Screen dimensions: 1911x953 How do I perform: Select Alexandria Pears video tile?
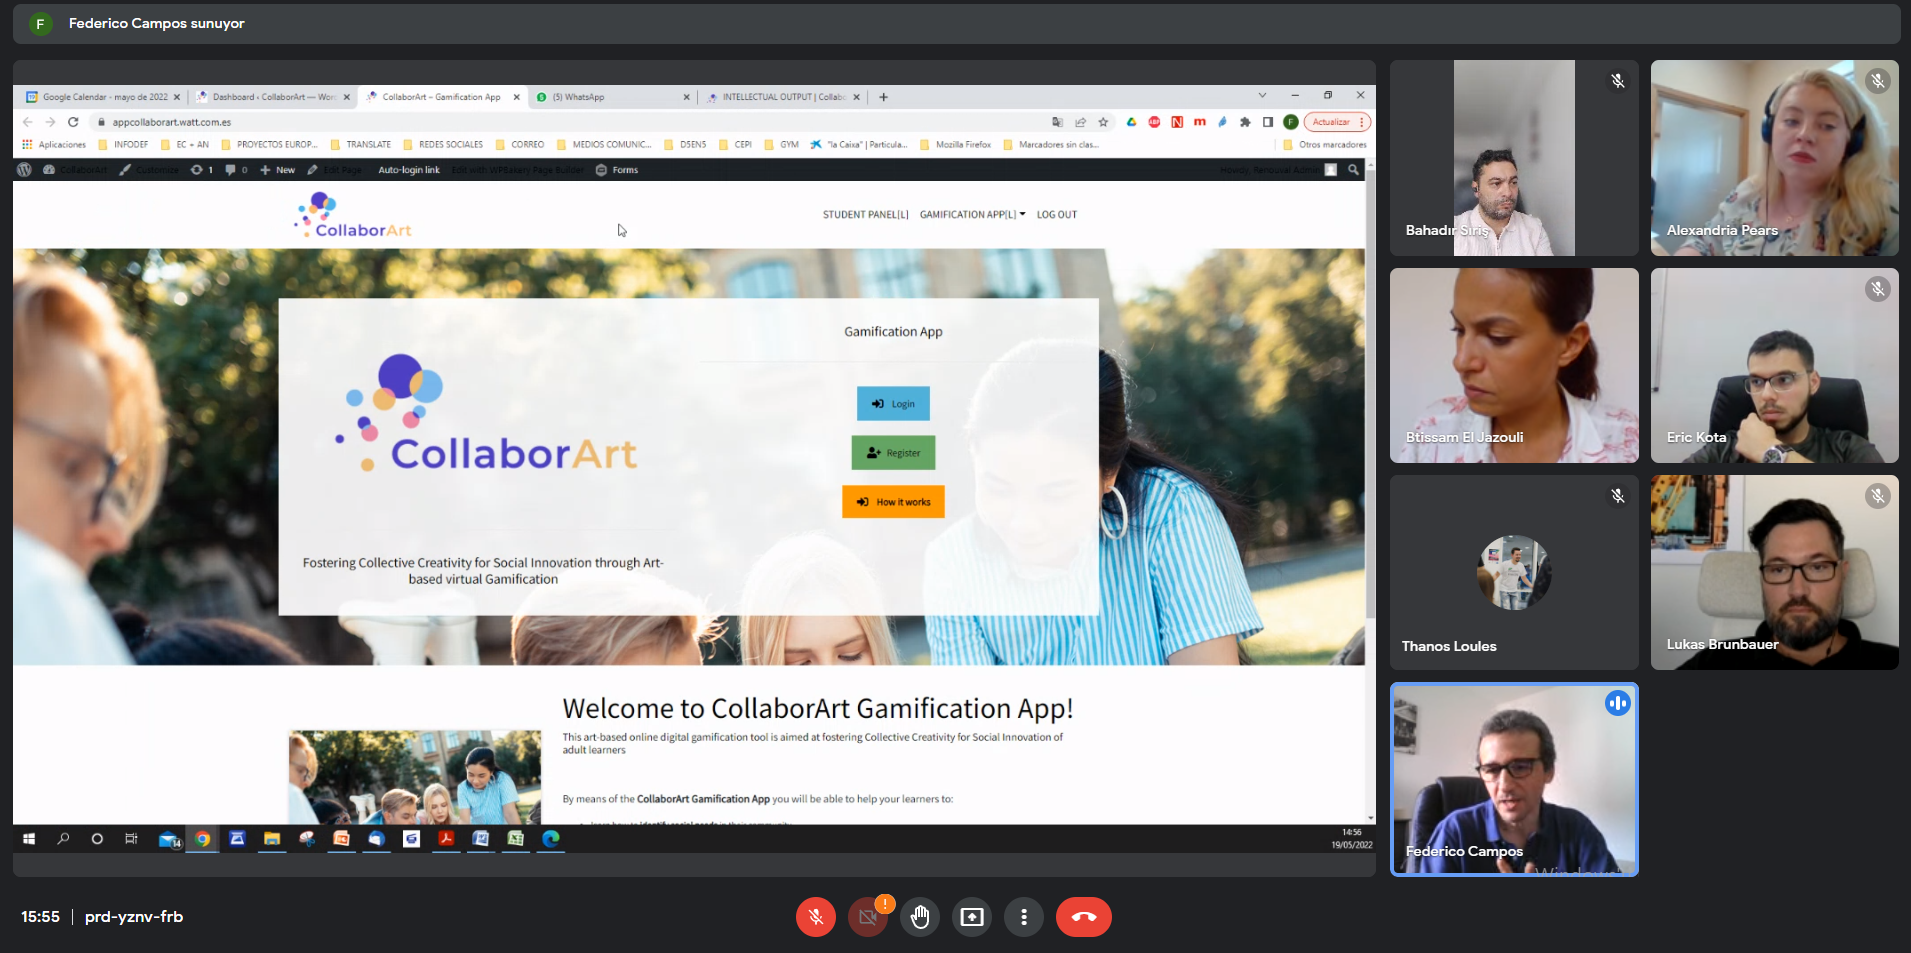(1774, 158)
